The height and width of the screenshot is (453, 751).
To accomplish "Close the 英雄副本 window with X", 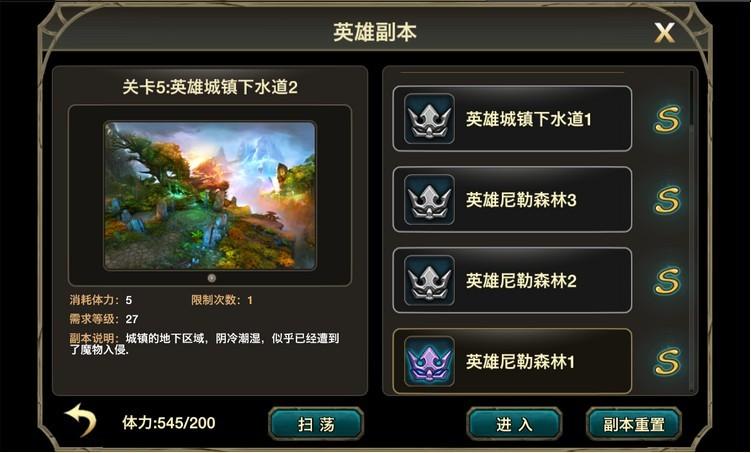I will pyautogui.click(x=664, y=33).
